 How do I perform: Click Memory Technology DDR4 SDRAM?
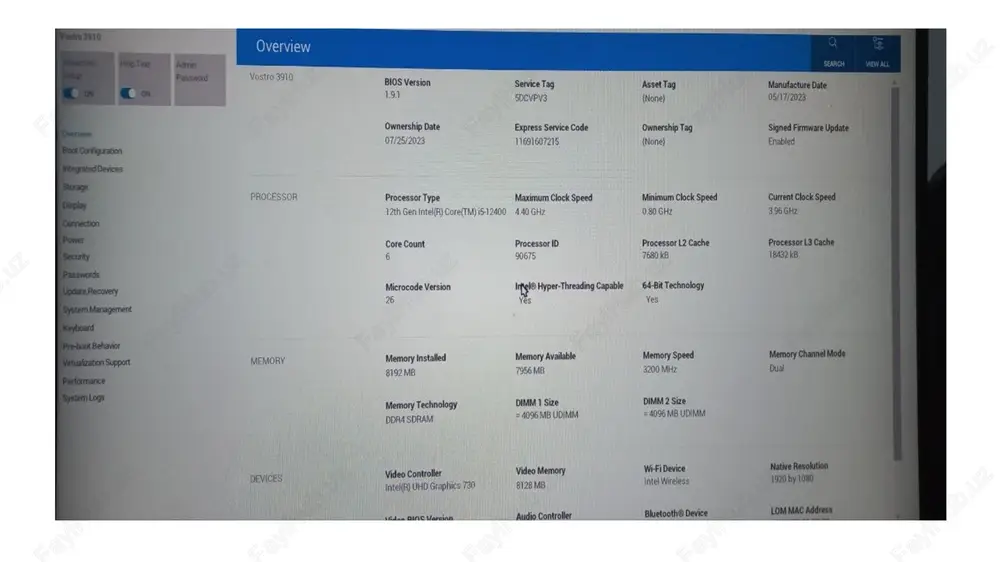[409, 419]
